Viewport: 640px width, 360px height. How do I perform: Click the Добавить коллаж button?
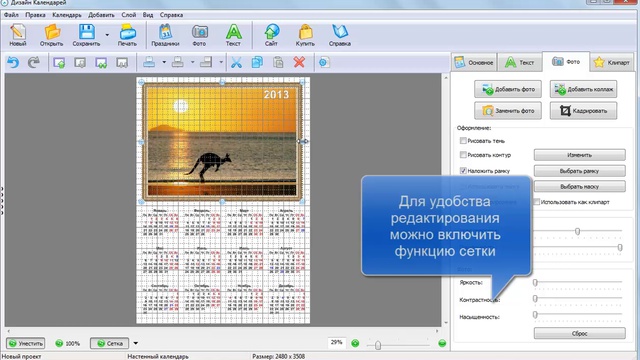[x=583, y=89]
